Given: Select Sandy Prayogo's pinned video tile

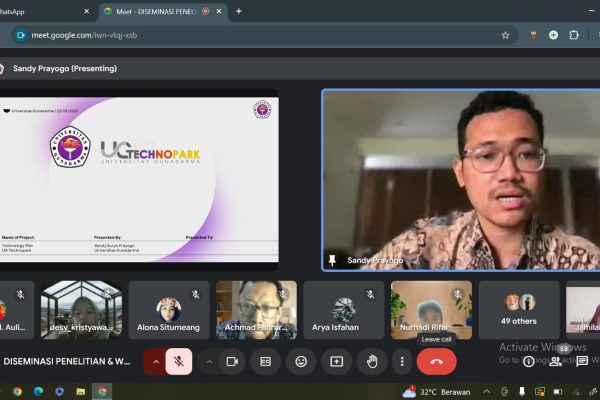Looking at the screenshot, I should pos(461,180).
